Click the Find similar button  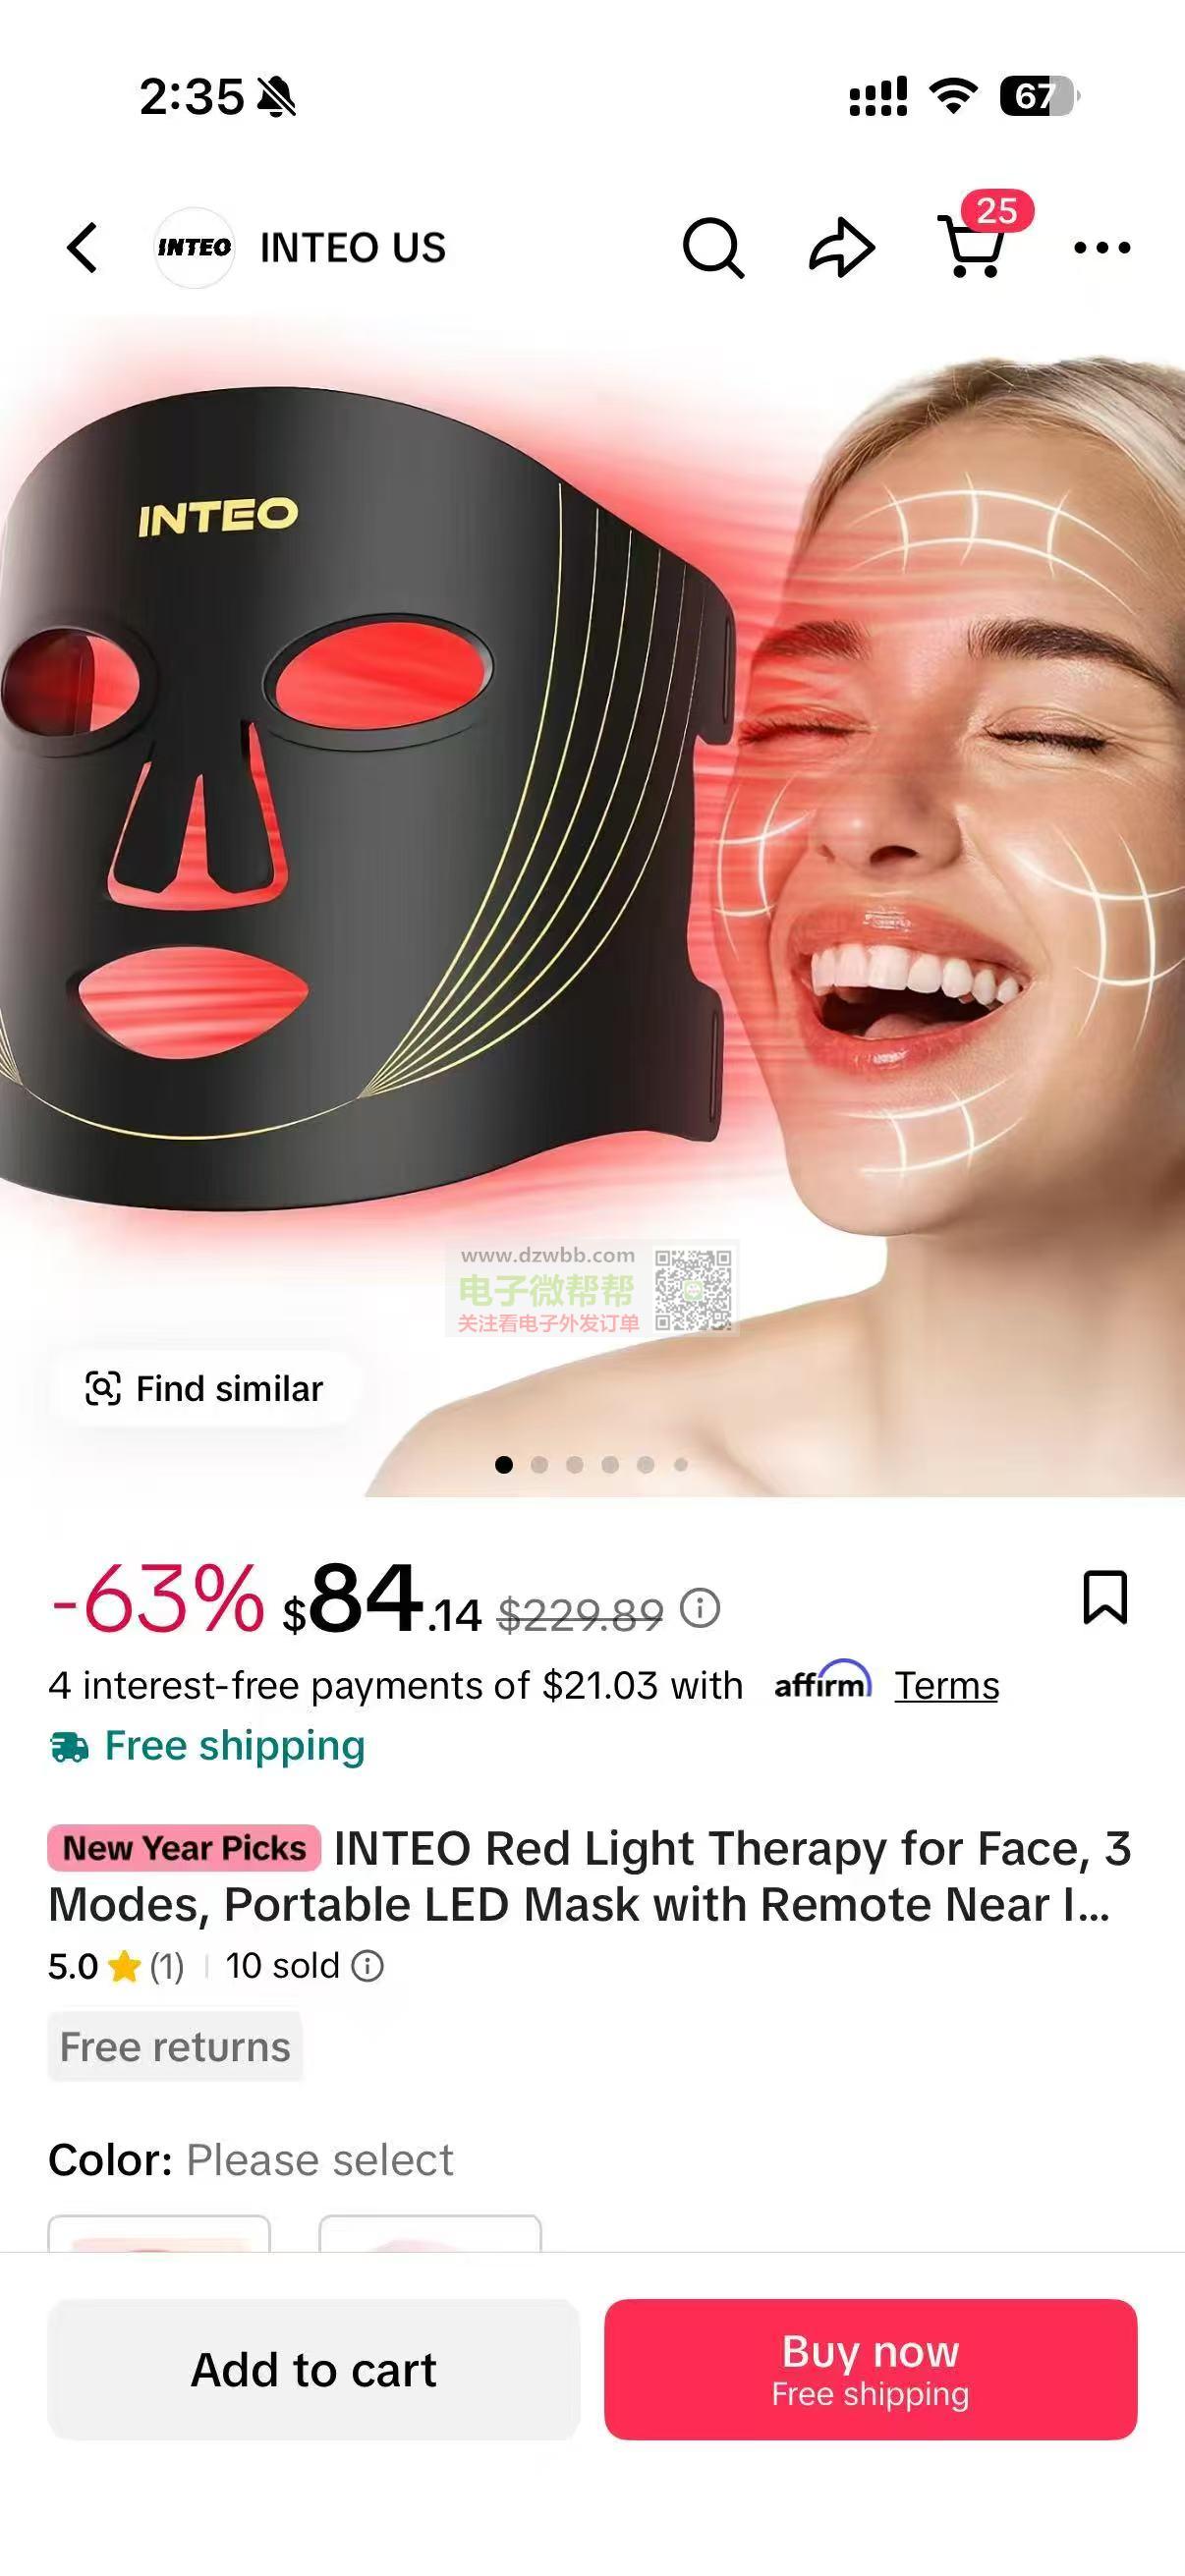[205, 1388]
